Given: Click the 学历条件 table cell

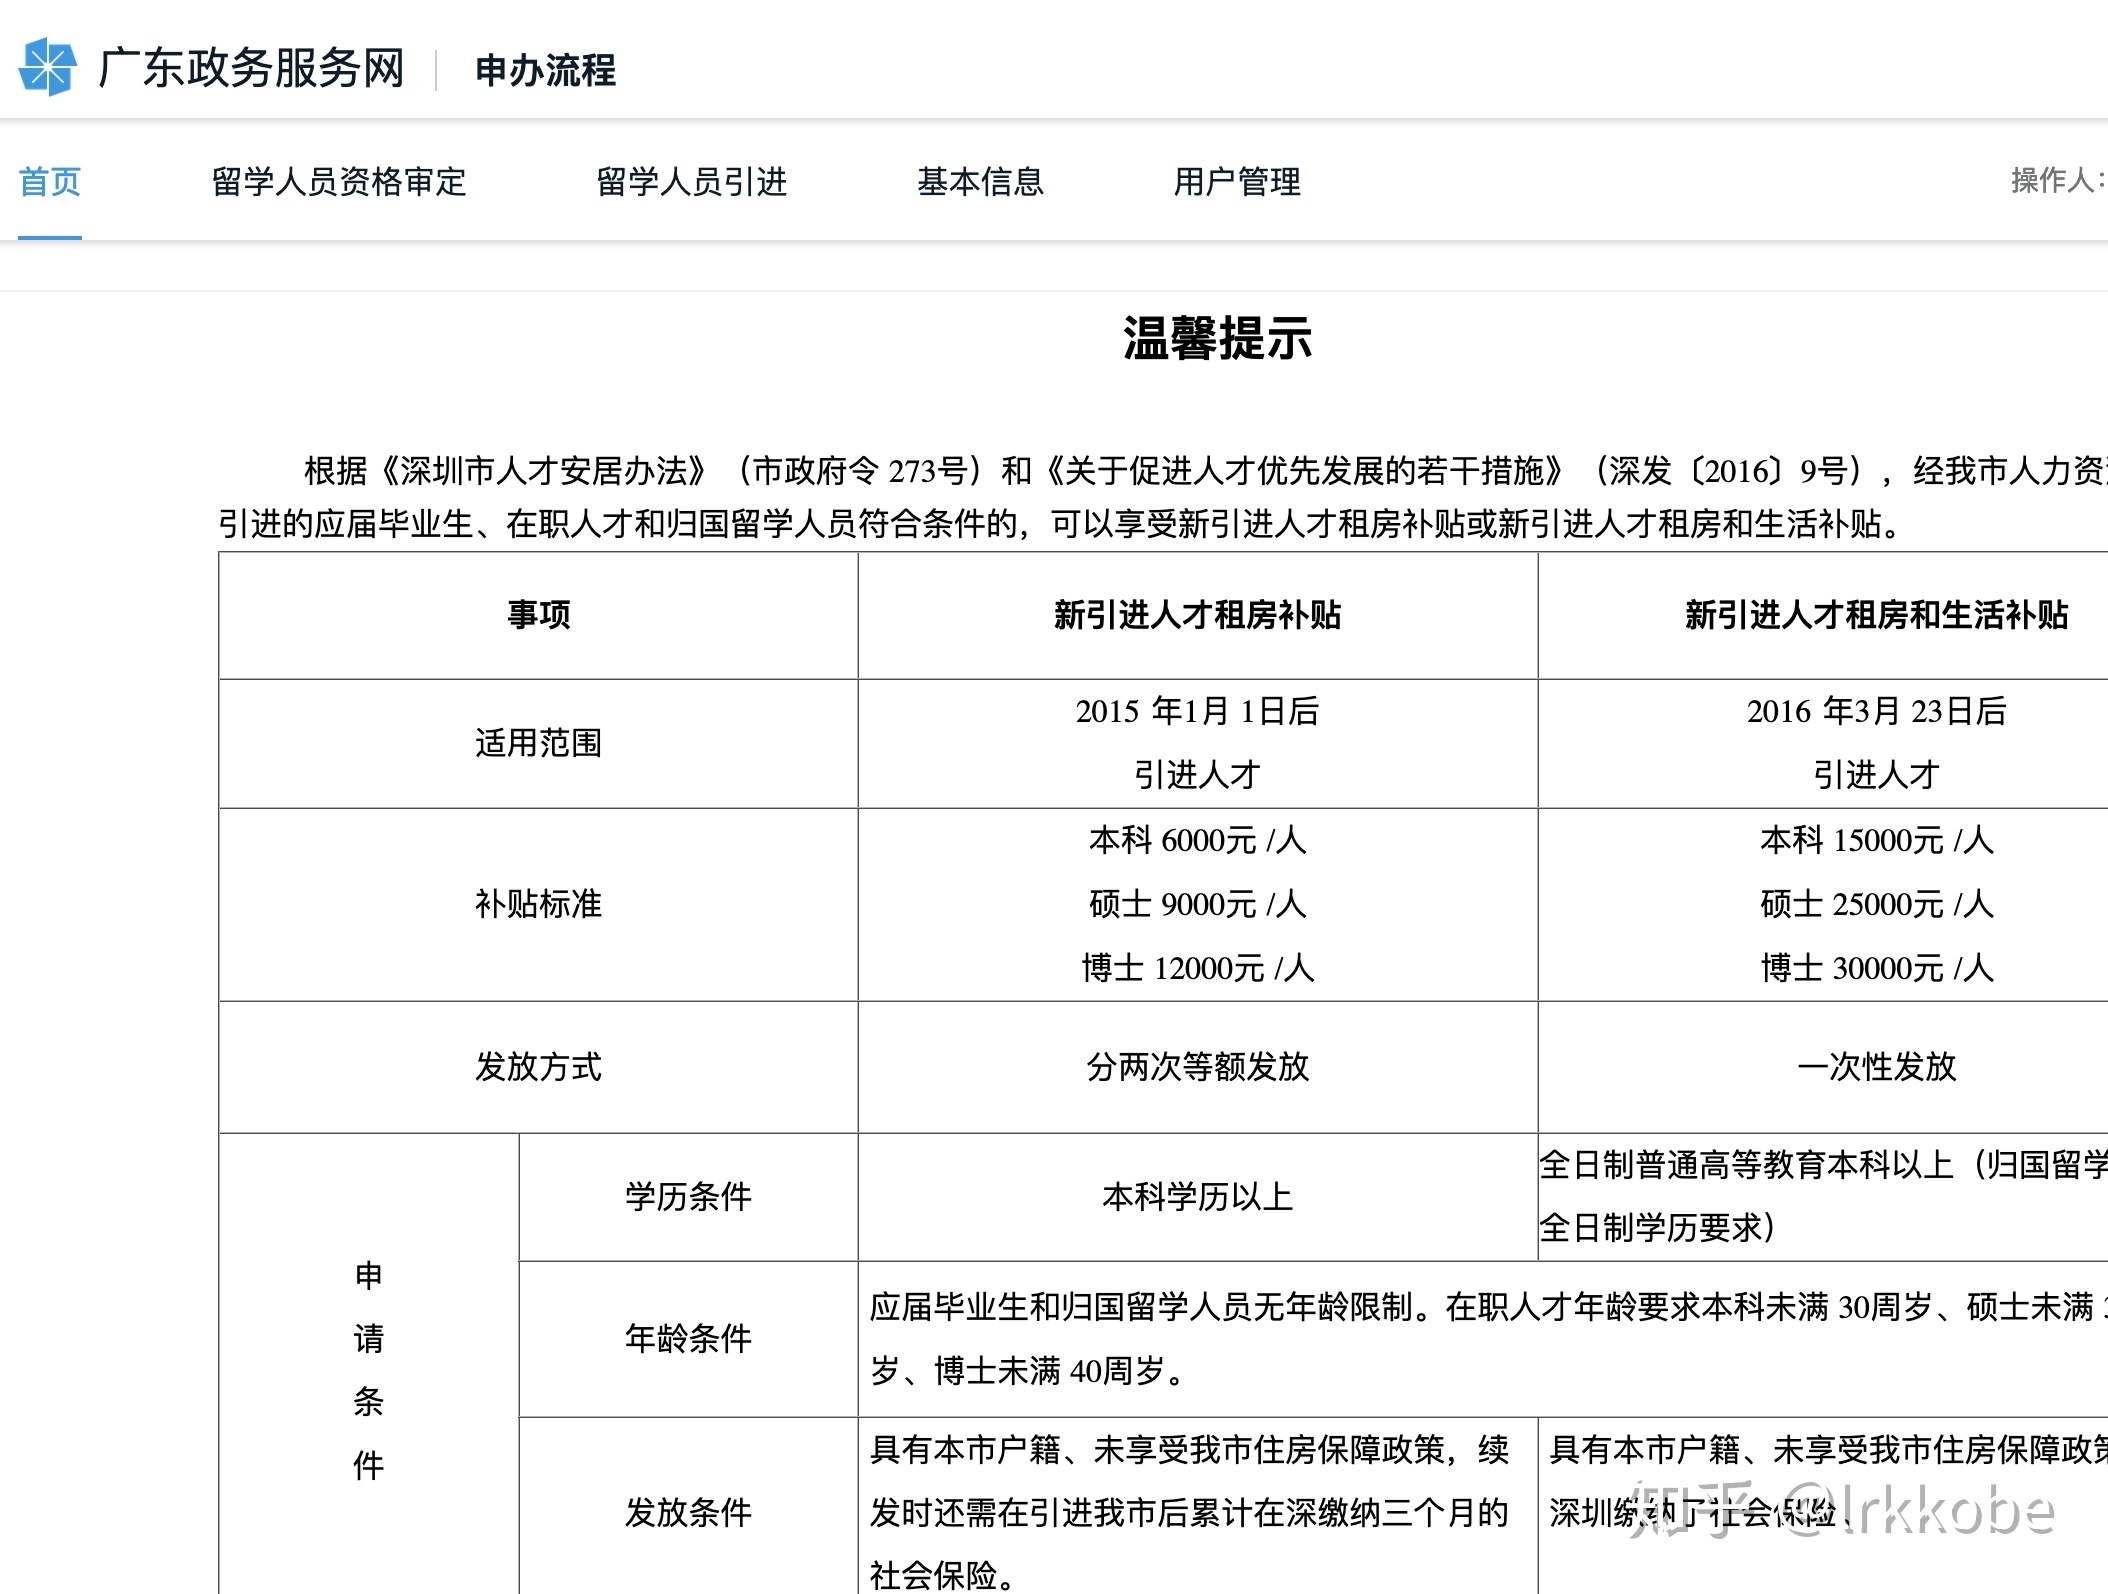Looking at the screenshot, I should click(x=688, y=1197).
